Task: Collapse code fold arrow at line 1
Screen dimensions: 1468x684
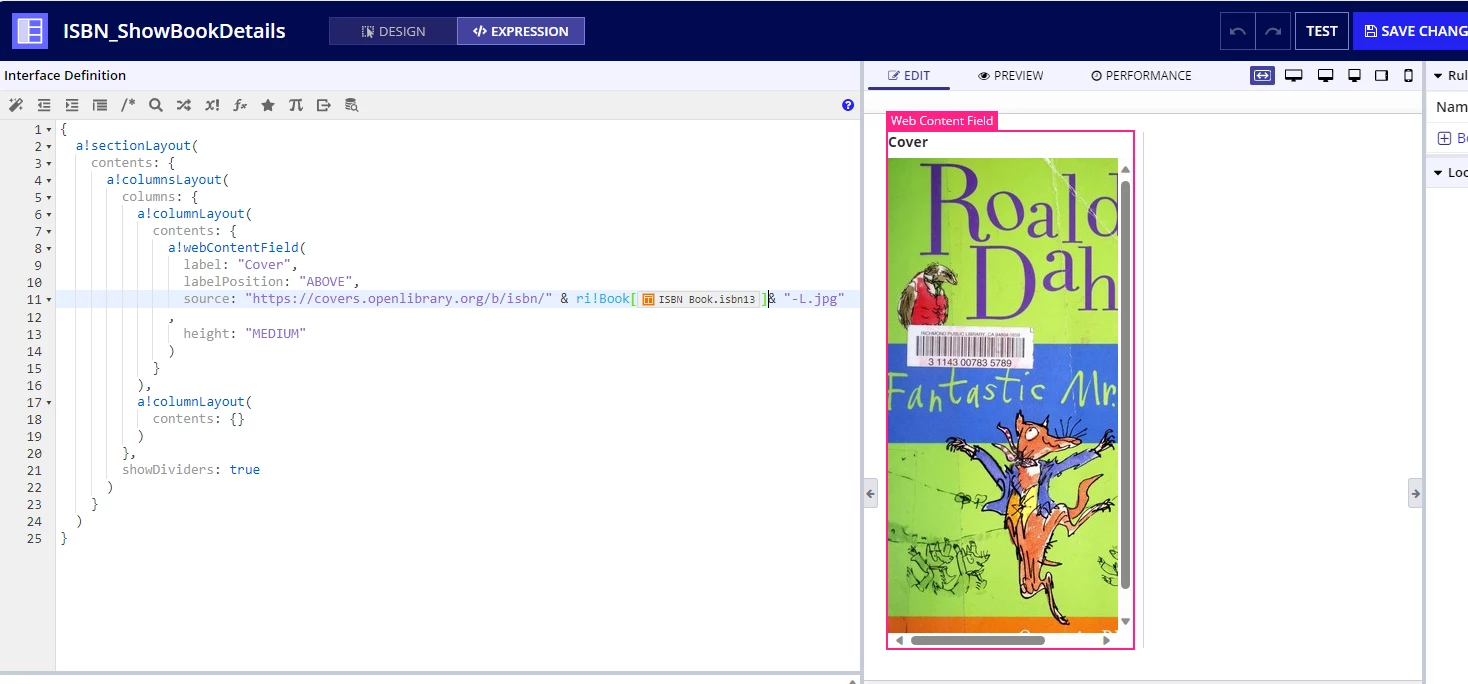Action: [49, 130]
